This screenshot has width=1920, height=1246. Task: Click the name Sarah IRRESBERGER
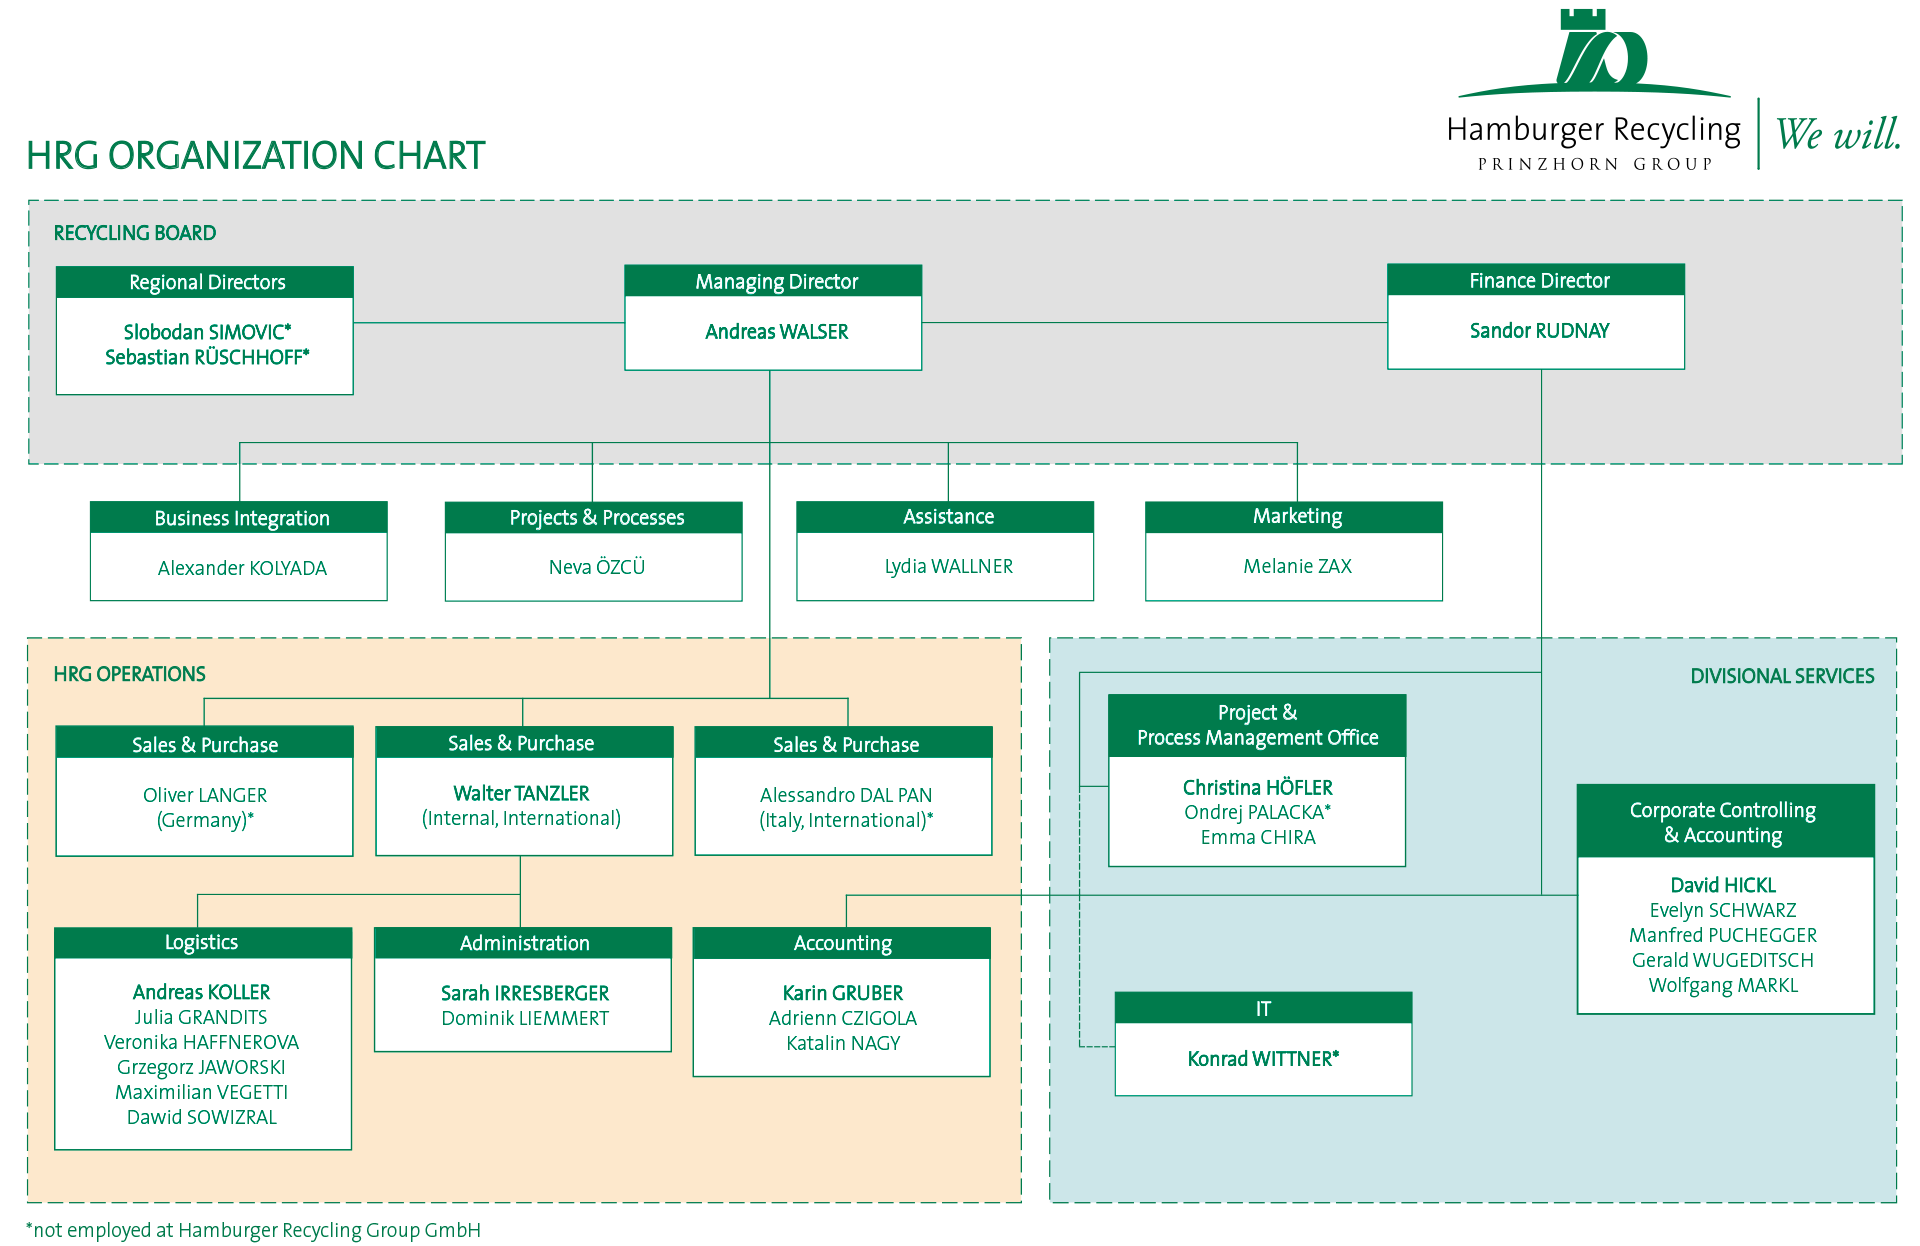coord(525,993)
